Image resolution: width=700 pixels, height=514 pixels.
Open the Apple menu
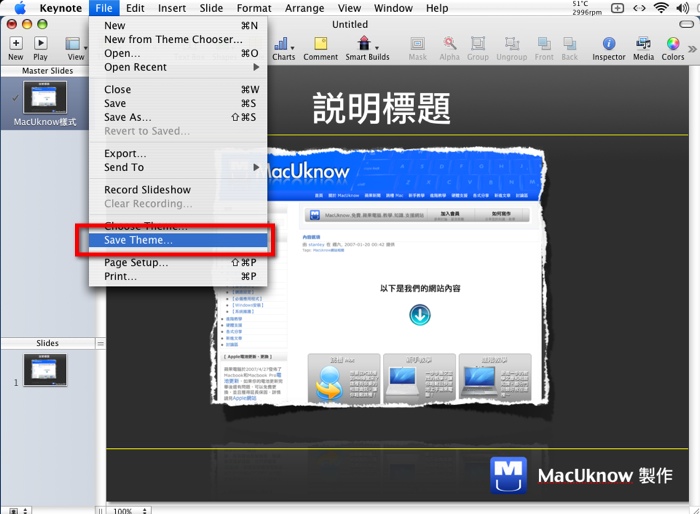tap(20, 8)
